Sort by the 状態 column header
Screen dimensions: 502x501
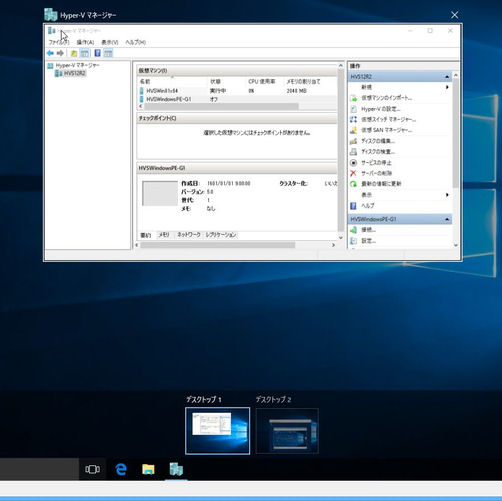(215, 81)
